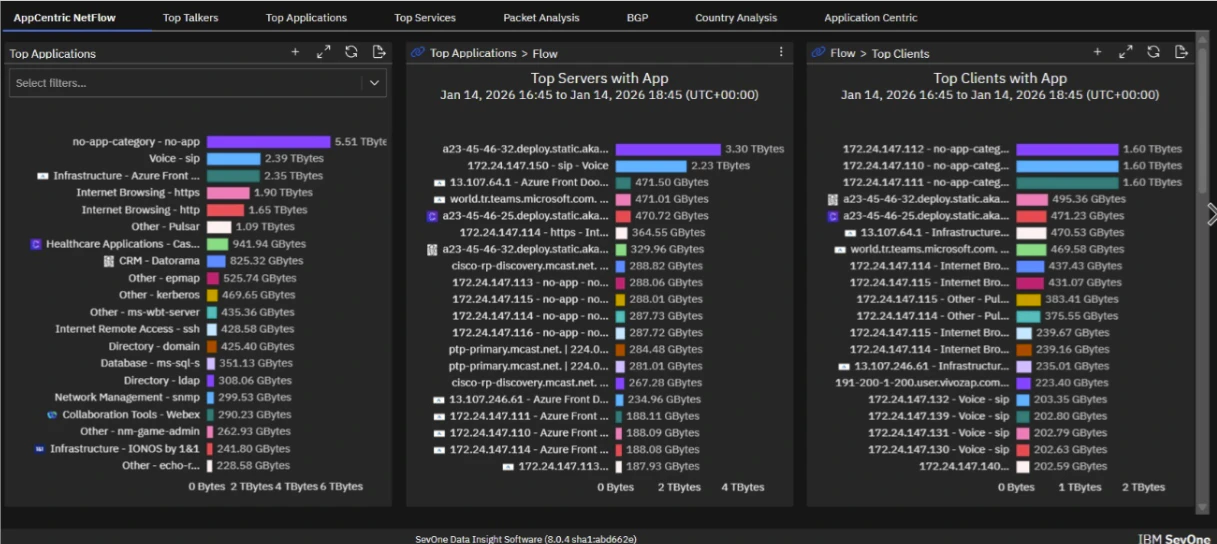Click the Healthcare Applications app icon
The height and width of the screenshot is (544, 1217).
click(x=36, y=244)
